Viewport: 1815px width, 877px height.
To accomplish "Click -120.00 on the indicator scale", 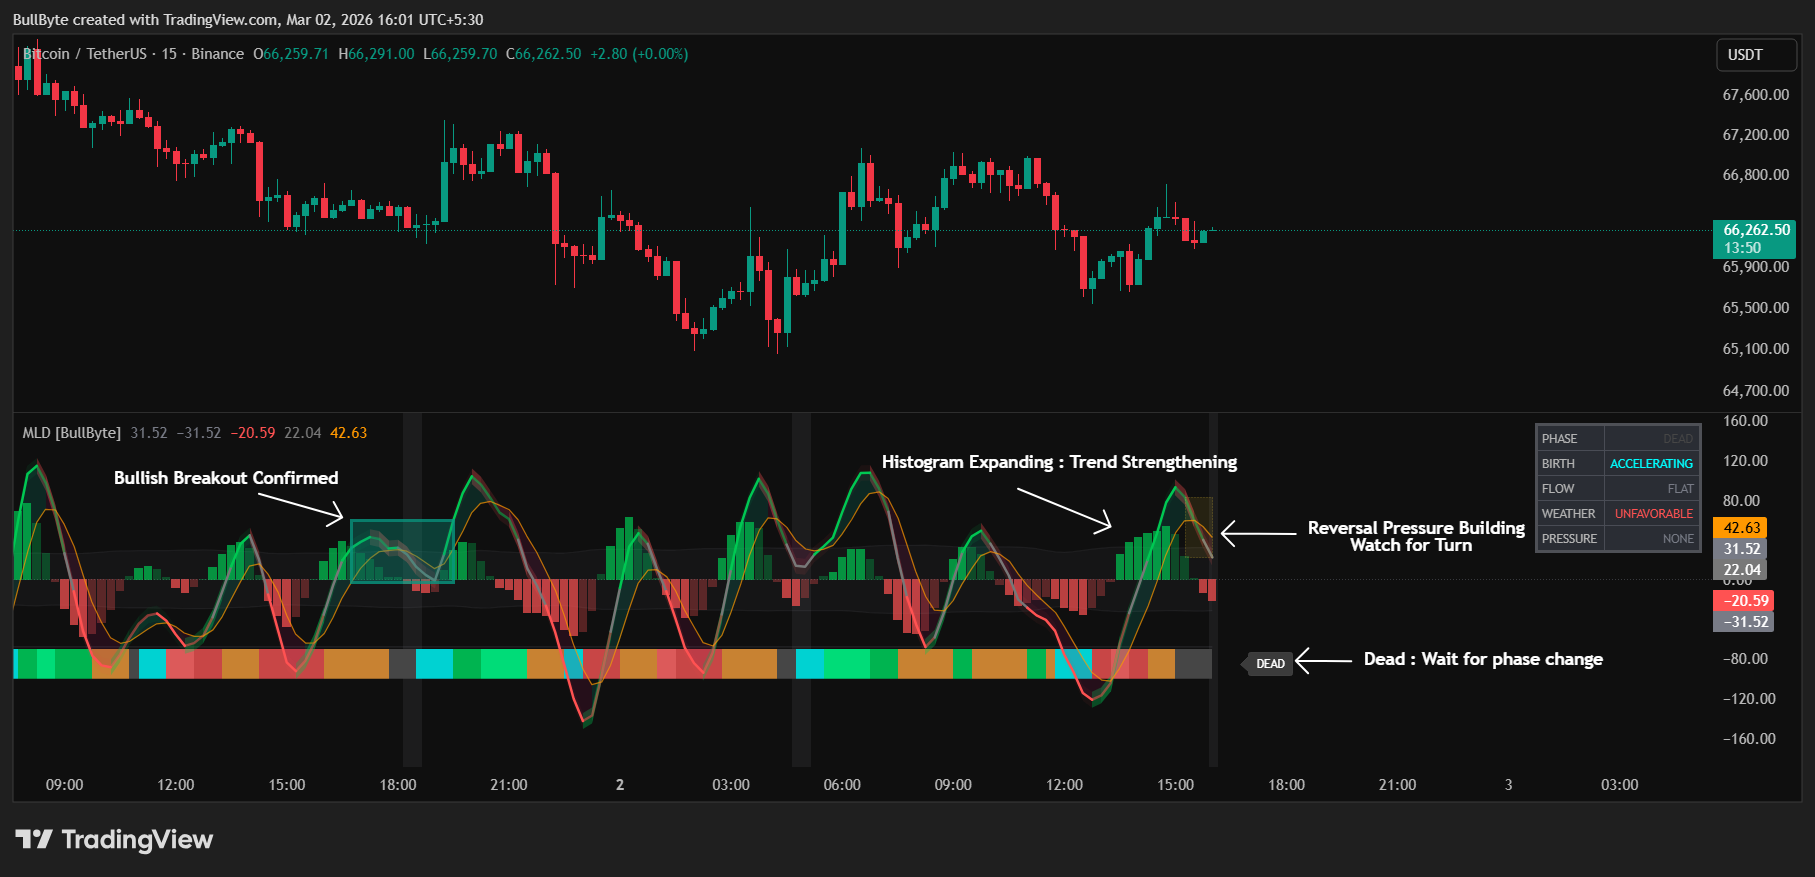I will click(x=1749, y=699).
